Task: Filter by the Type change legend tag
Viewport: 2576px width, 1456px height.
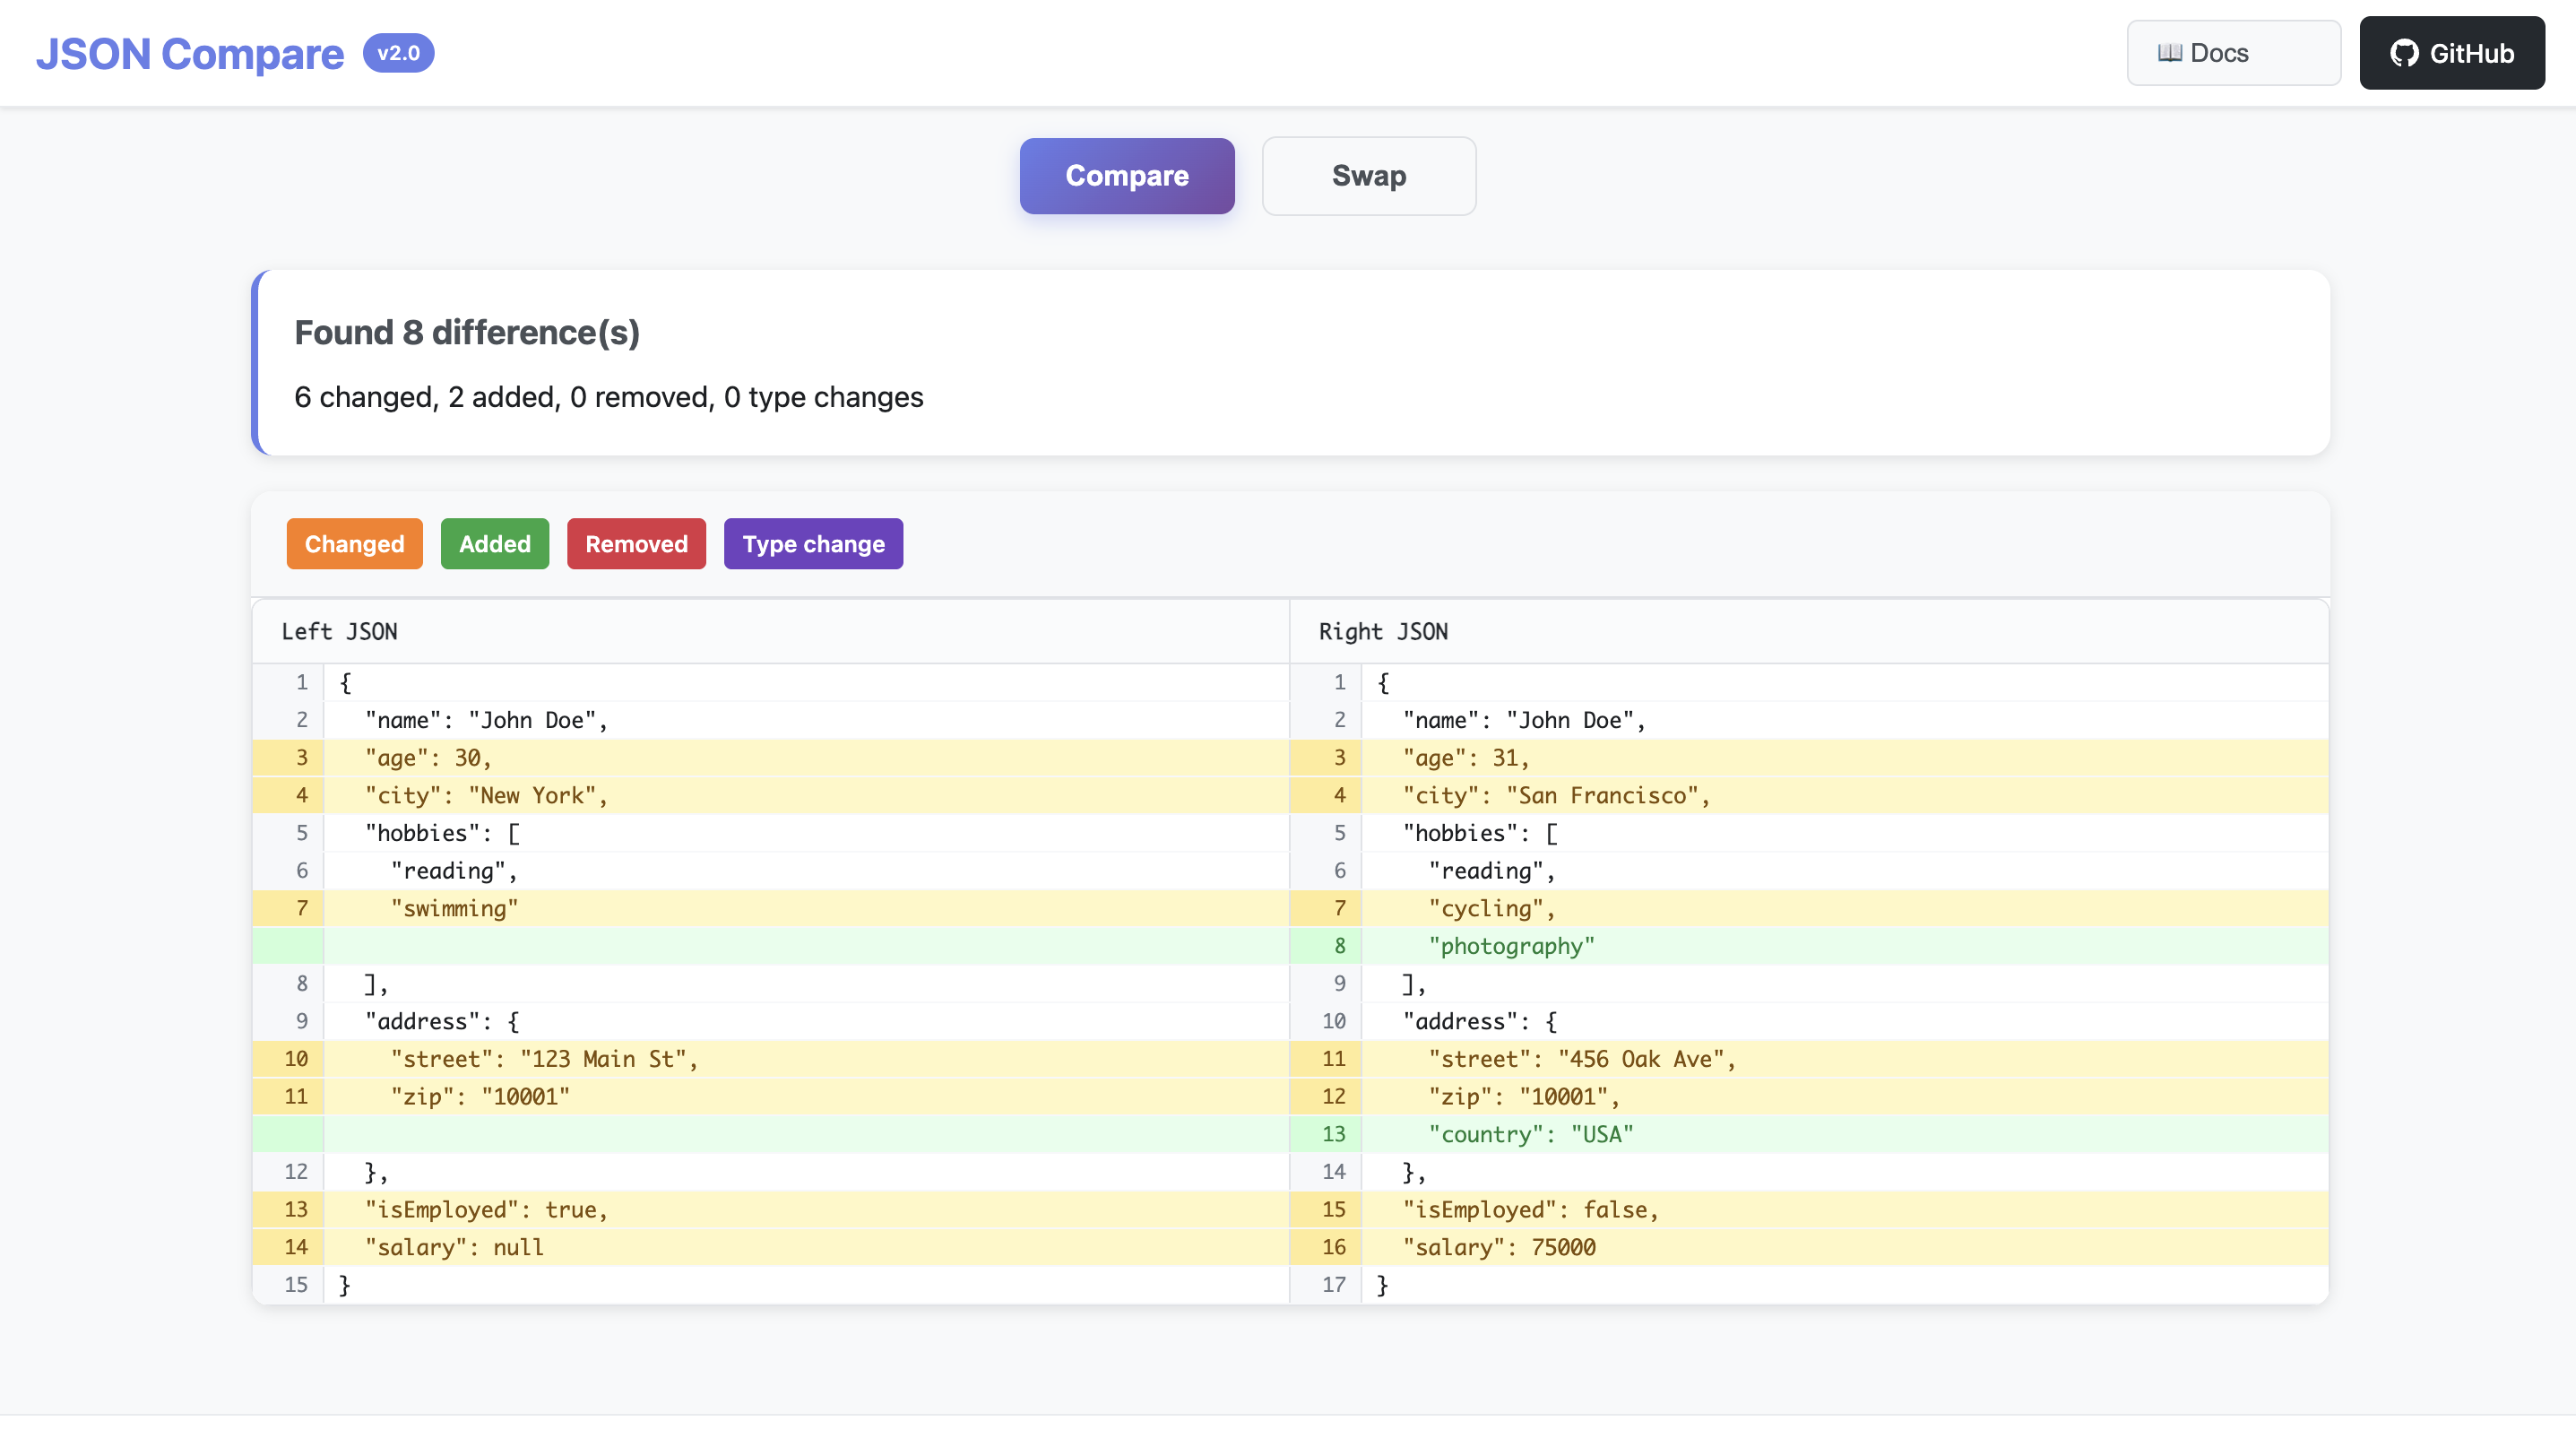Action: 813,544
